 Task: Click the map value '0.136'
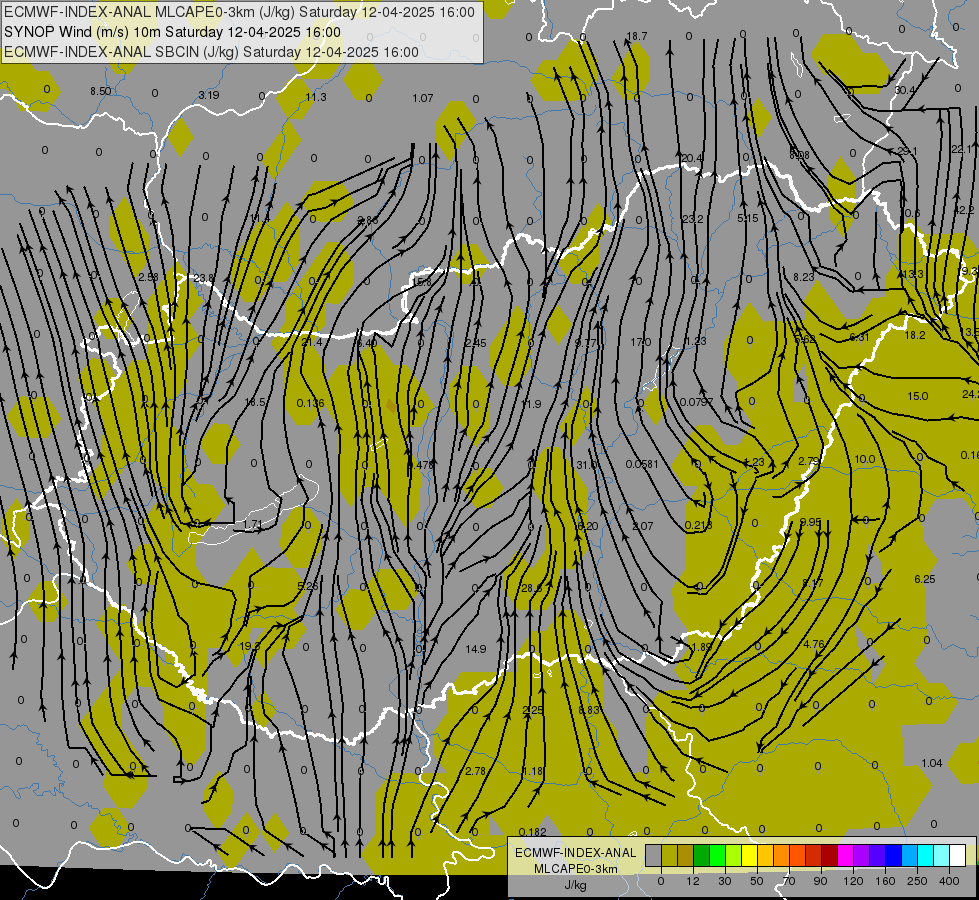tap(310, 403)
